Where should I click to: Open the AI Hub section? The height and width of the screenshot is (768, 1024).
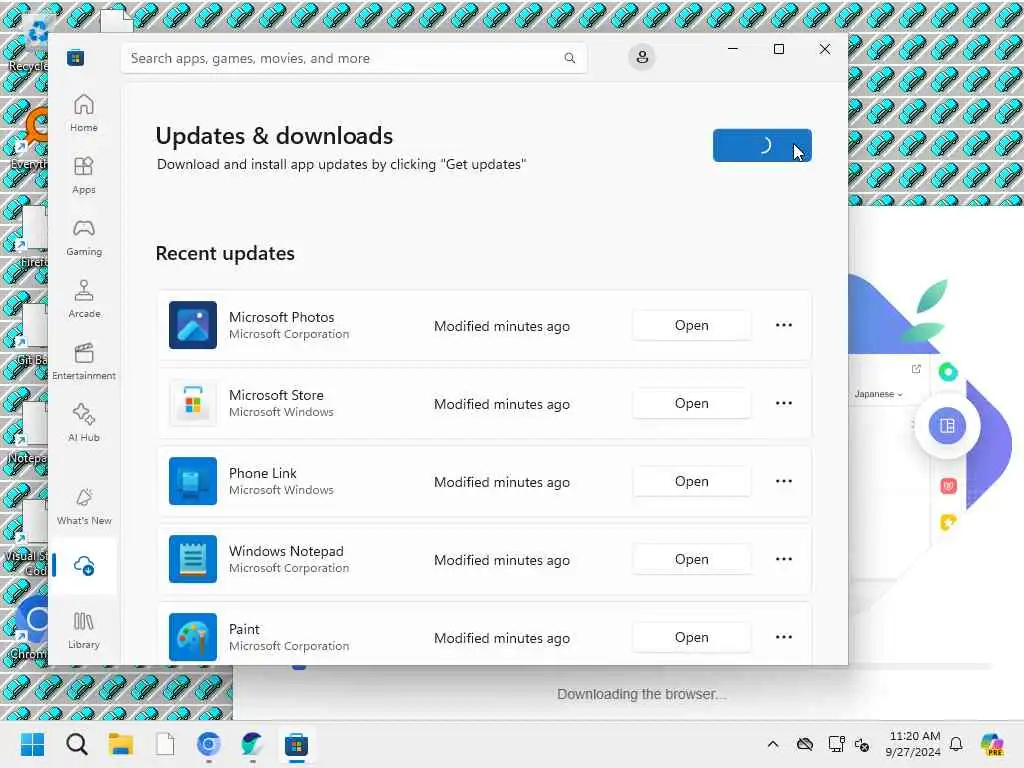click(84, 424)
